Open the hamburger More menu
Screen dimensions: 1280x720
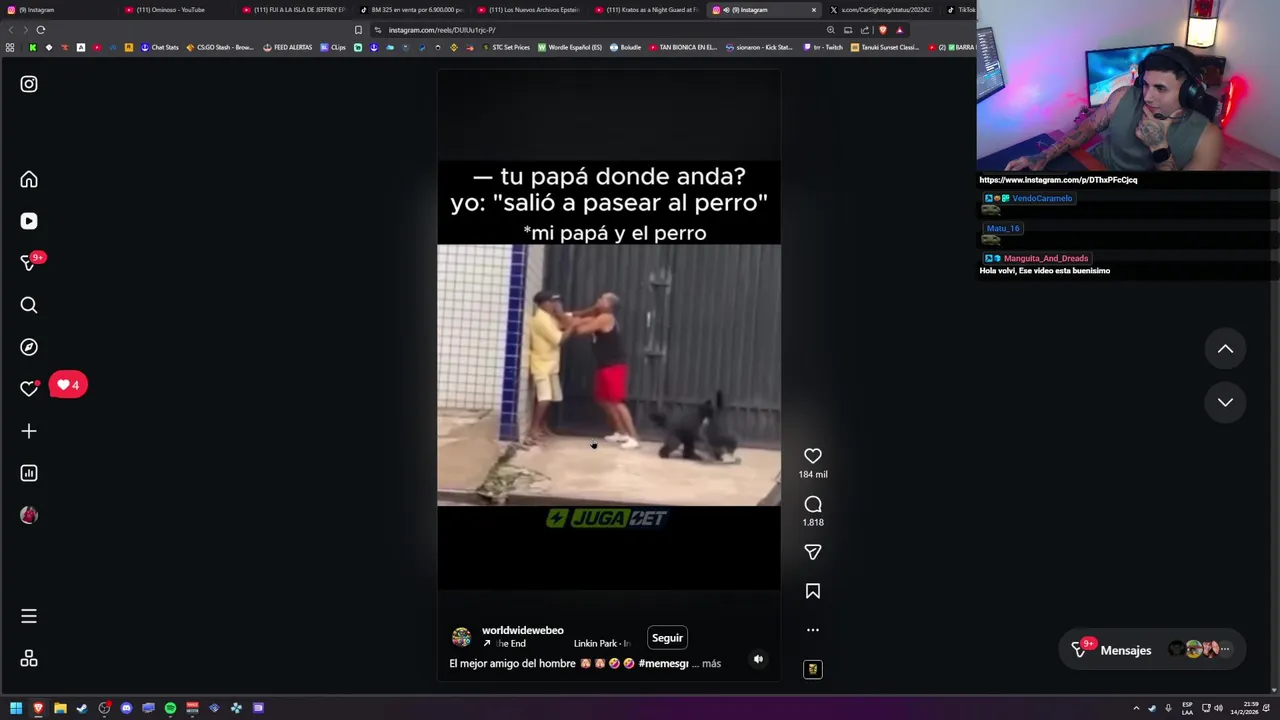point(29,616)
